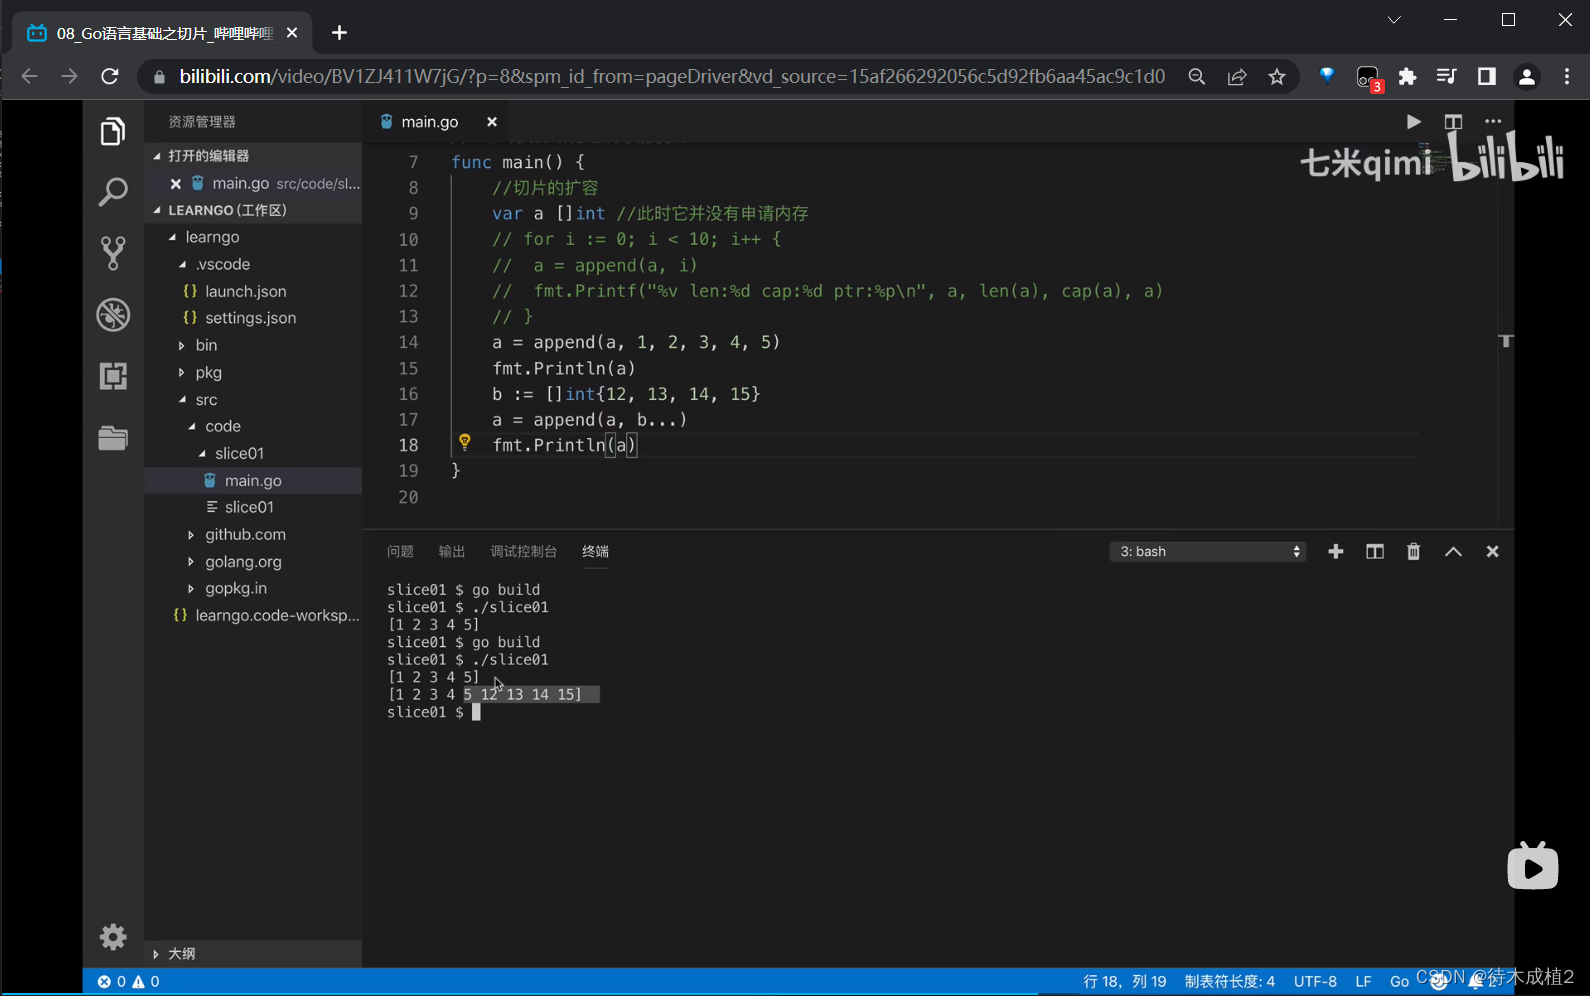Click errors and warnings count in status bar
The height and width of the screenshot is (996, 1590).
128,982
